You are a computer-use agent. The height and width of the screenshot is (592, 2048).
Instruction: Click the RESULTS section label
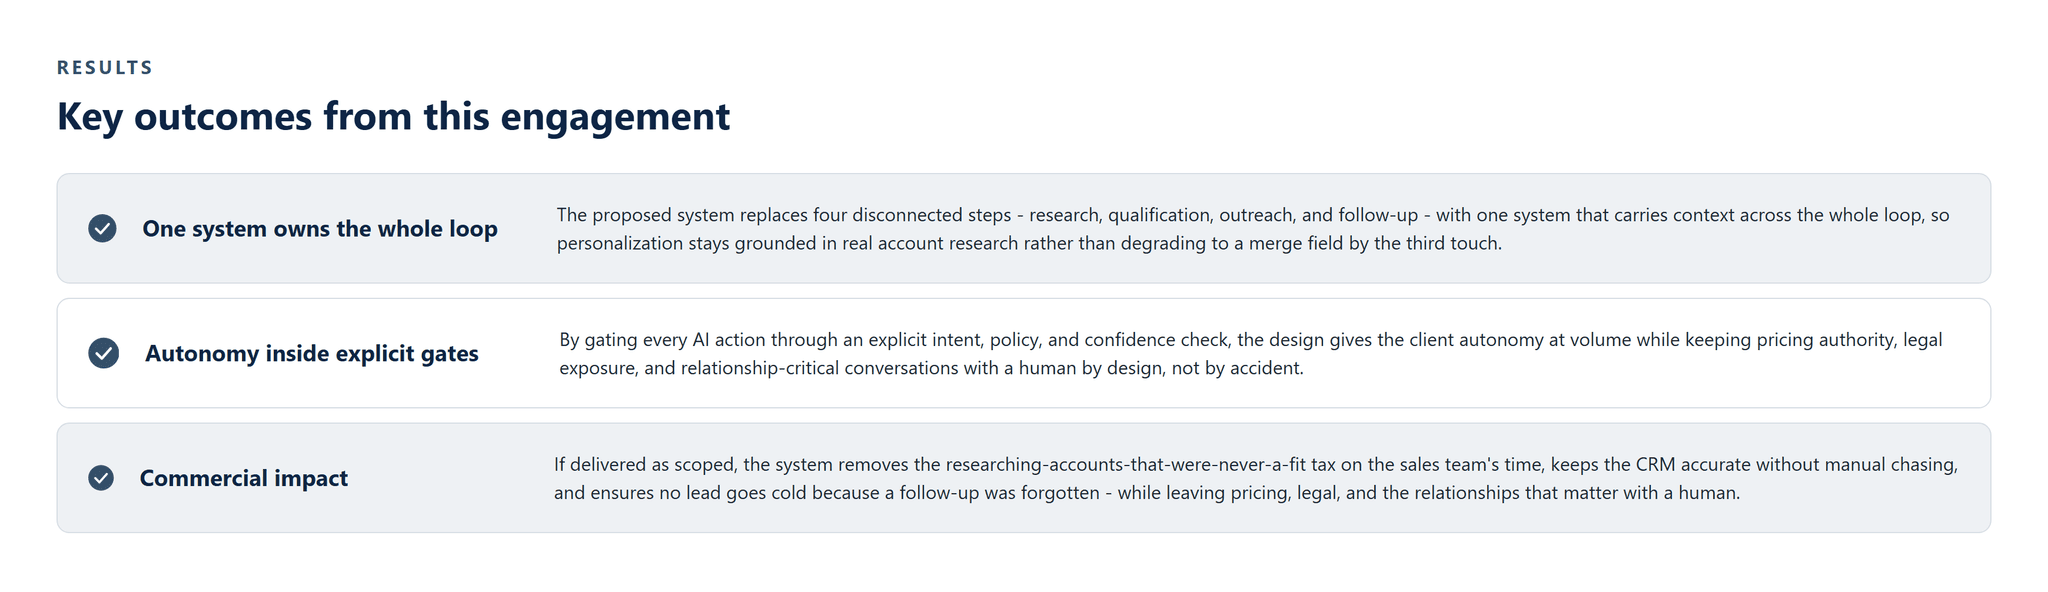(x=105, y=67)
